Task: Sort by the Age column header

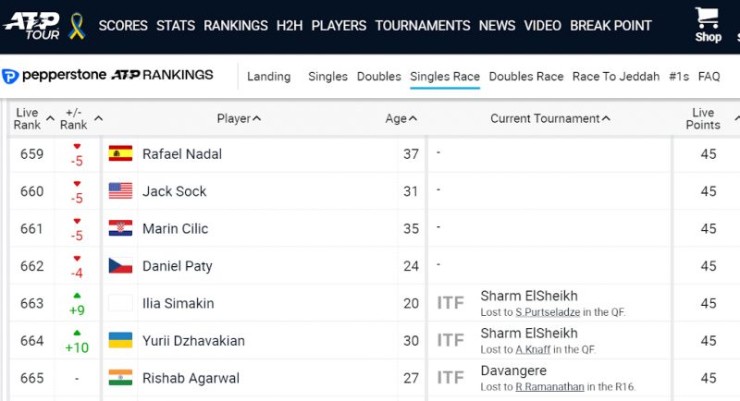Action: 401,119
